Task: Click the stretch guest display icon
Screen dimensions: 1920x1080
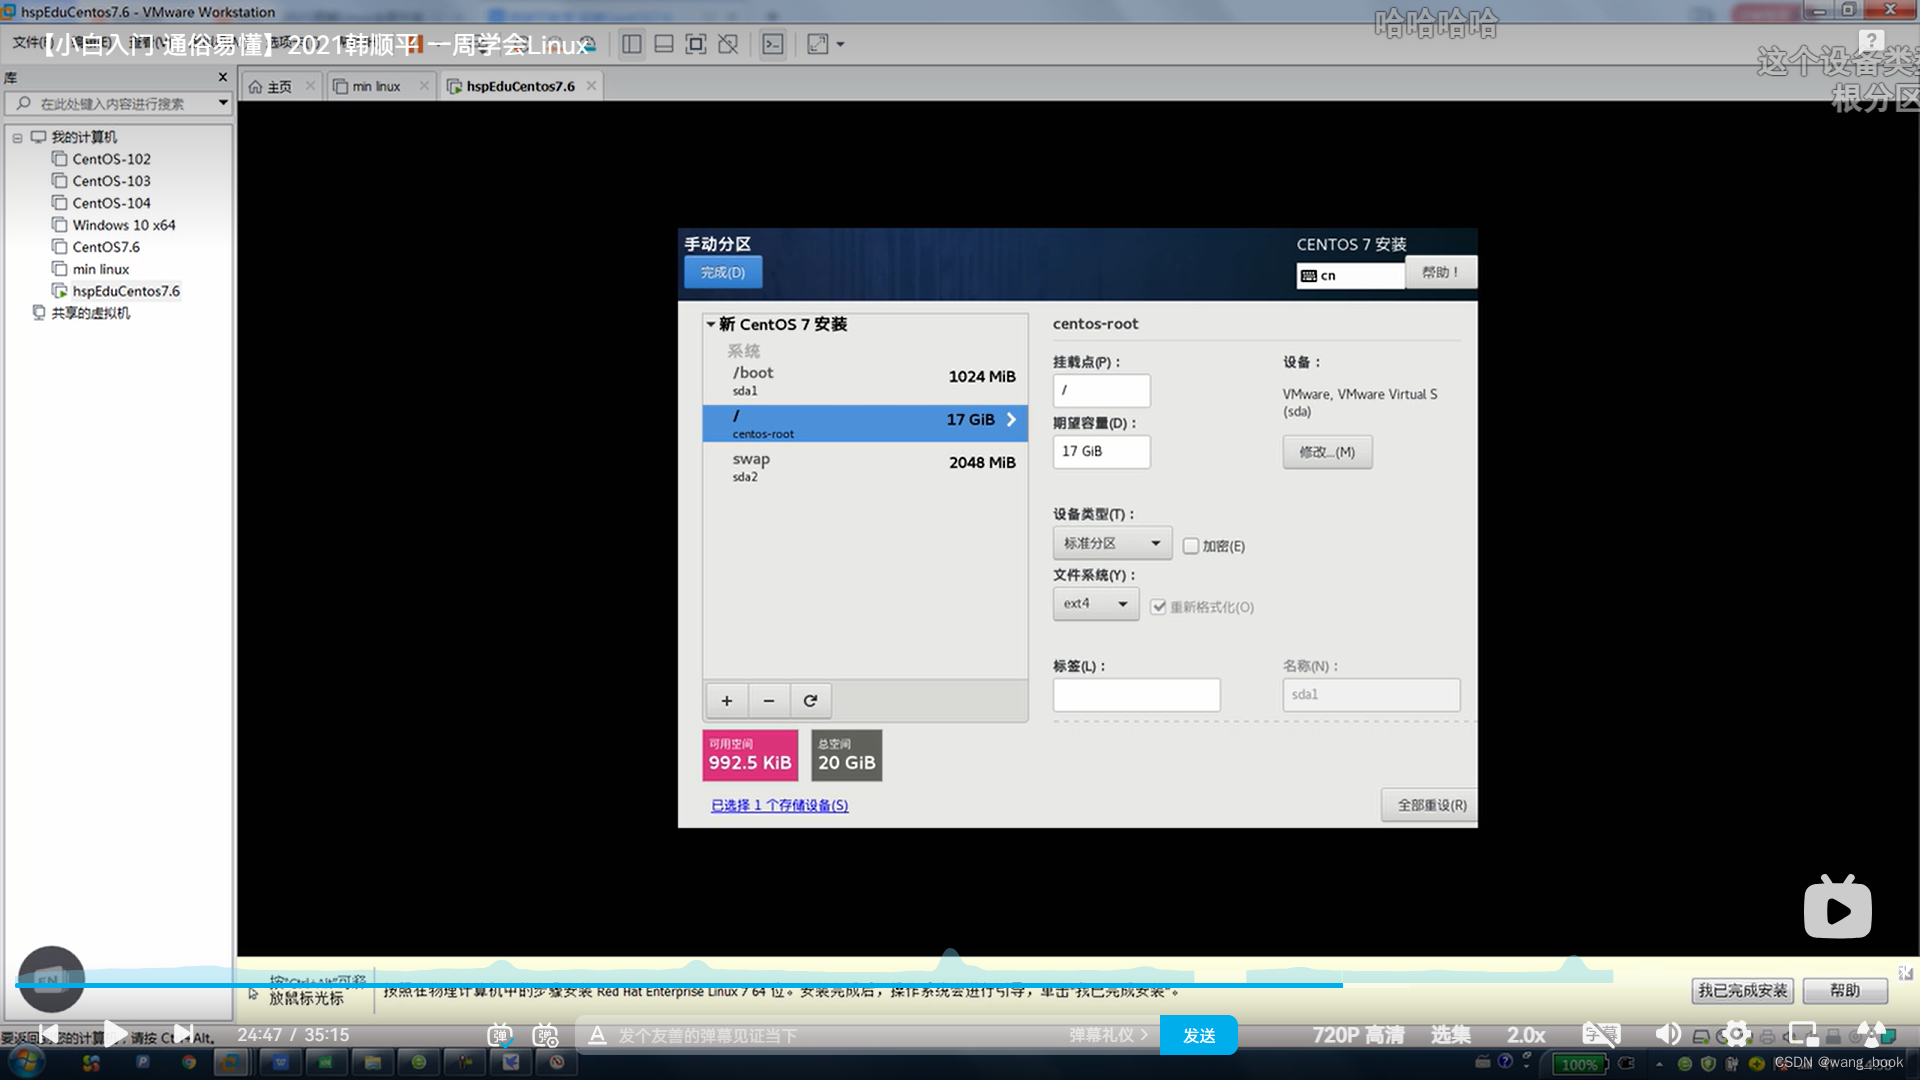Action: coord(817,44)
